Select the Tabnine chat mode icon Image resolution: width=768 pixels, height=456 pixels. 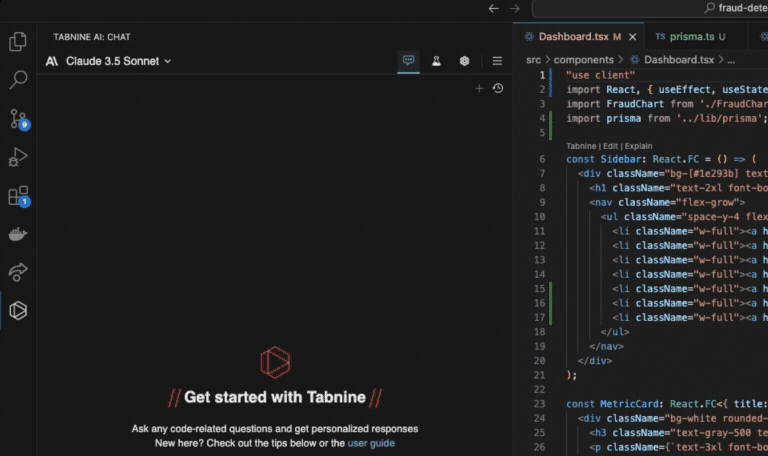[408, 61]
